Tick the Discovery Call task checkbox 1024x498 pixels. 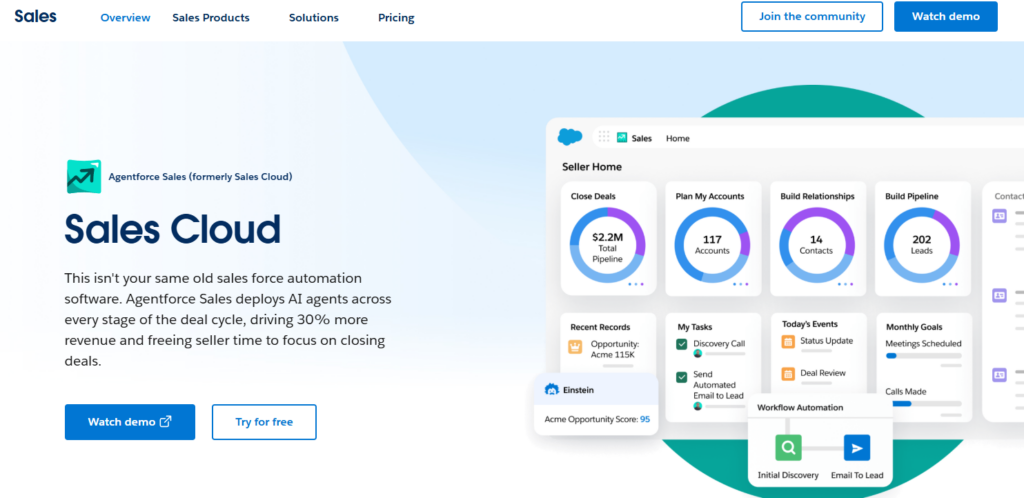pyautogui.click(x=682, y=344)
